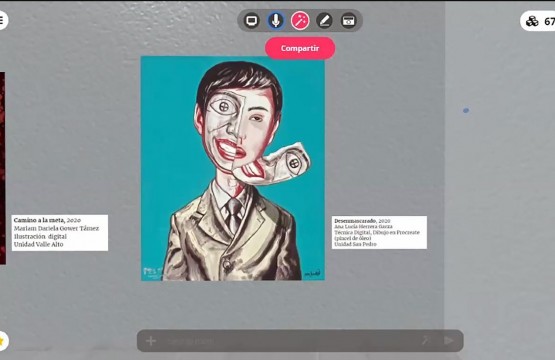This screenshot has width=555, height=360.
Task: Click 'Unidad Valle Alto' text on left label
Action: click(39, 245)
